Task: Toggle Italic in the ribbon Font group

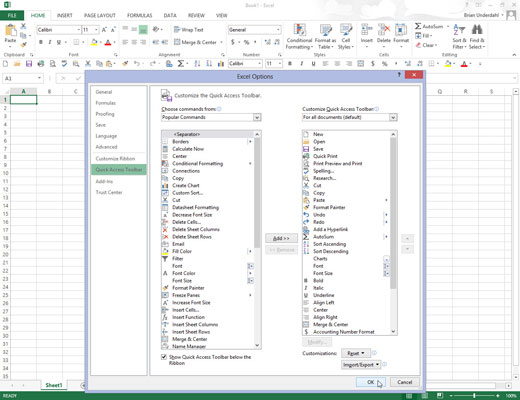Action: click(x=50, y=42)
